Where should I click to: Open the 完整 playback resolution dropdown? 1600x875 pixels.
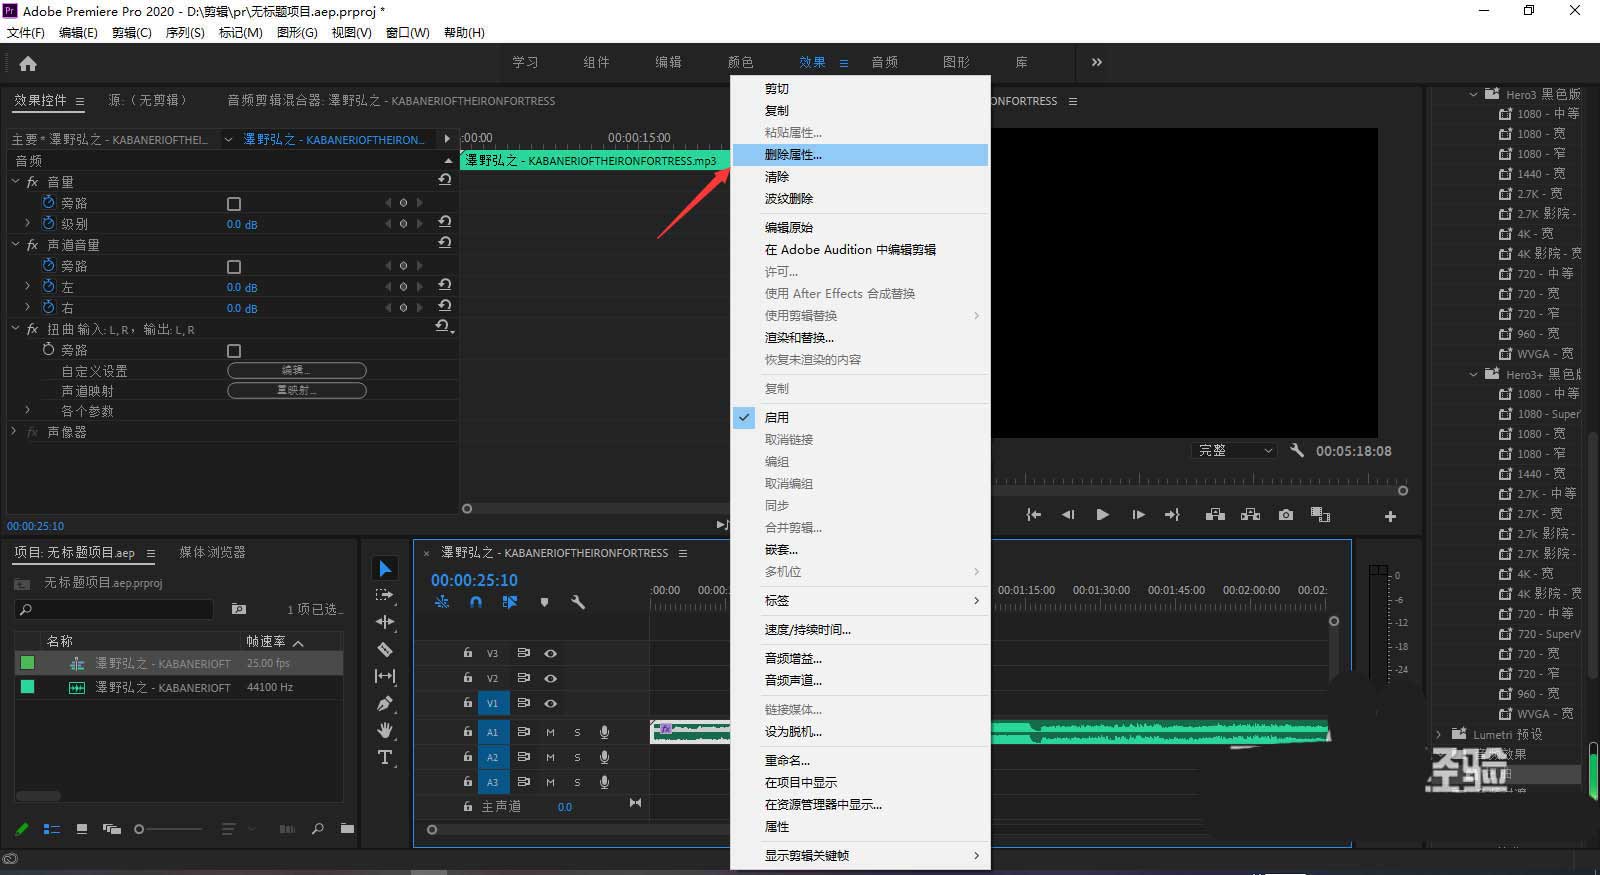1236,450
